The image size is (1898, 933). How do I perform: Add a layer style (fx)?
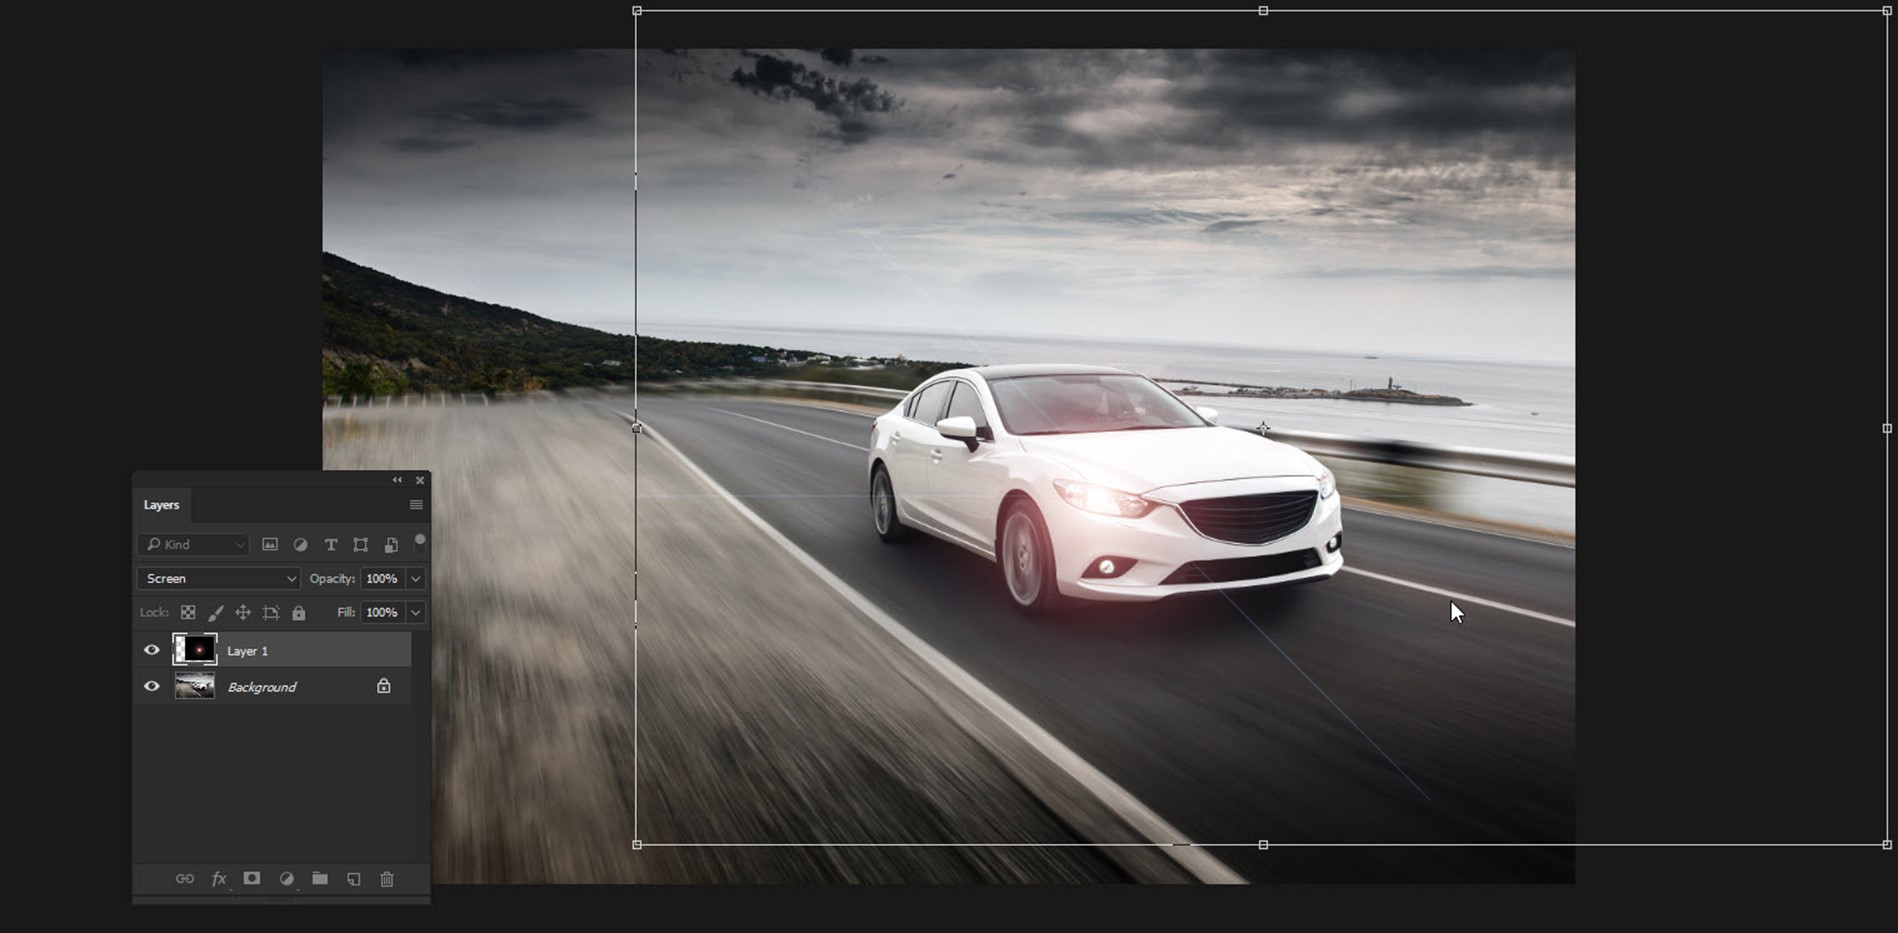pyautogui.click(x=219, y=879)
